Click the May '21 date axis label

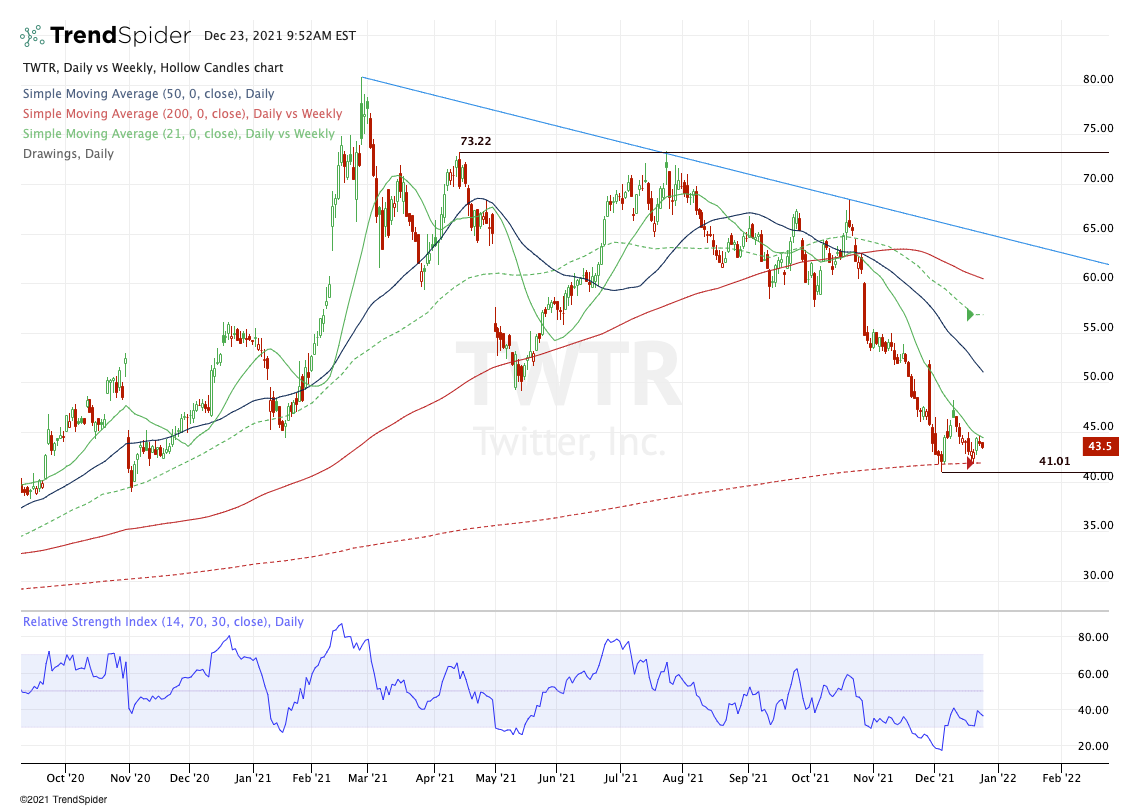point(495,778)
